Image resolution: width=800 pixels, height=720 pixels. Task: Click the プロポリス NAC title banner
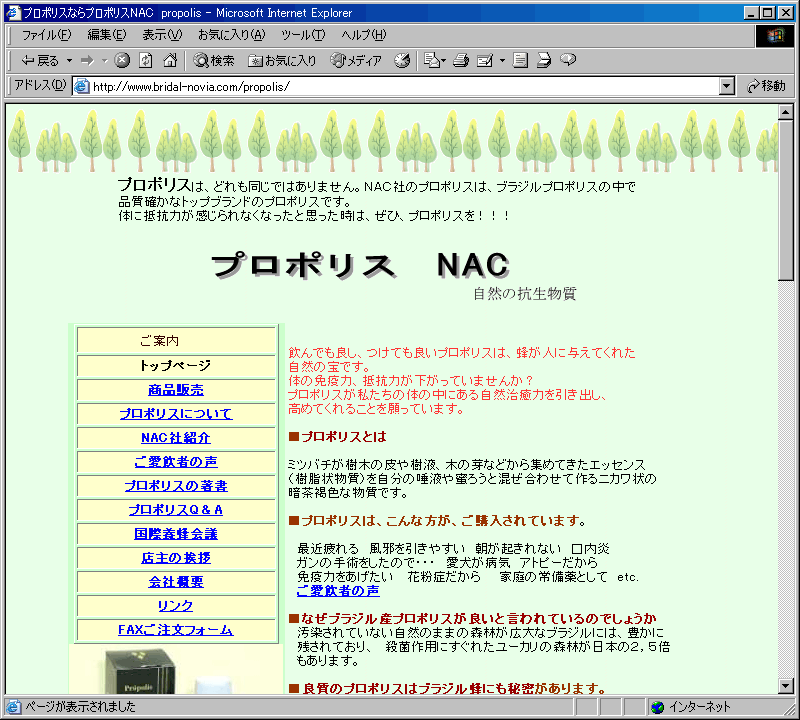(x=361, y=265)
